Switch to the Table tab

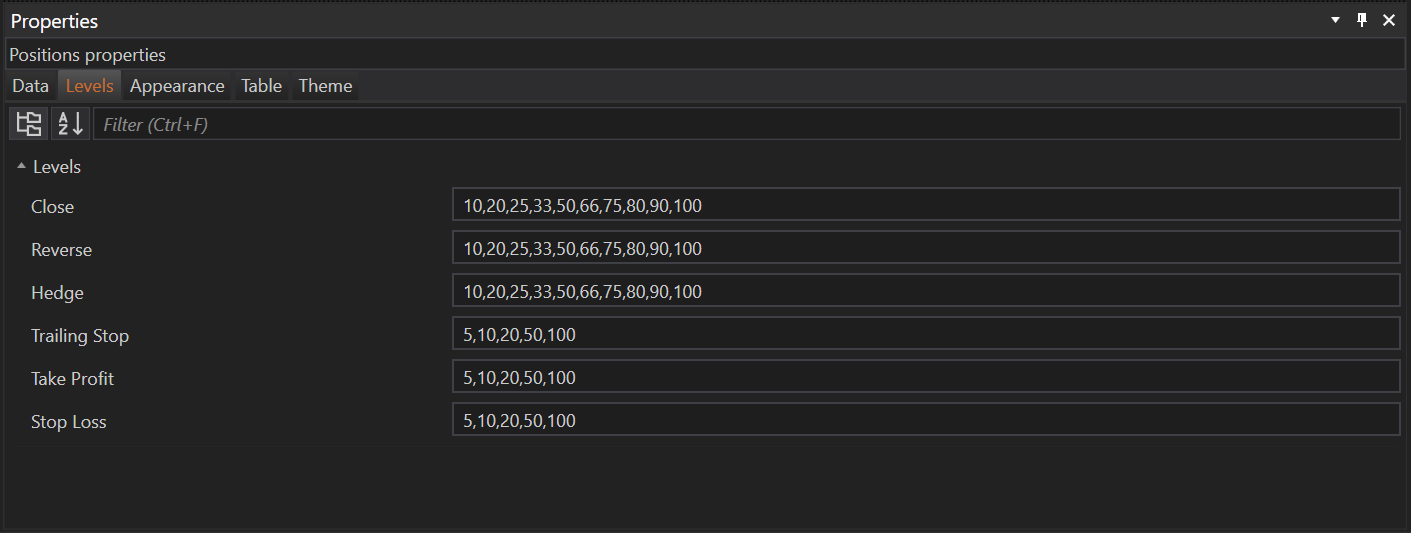pyautogui.click(x=261, y=86)
